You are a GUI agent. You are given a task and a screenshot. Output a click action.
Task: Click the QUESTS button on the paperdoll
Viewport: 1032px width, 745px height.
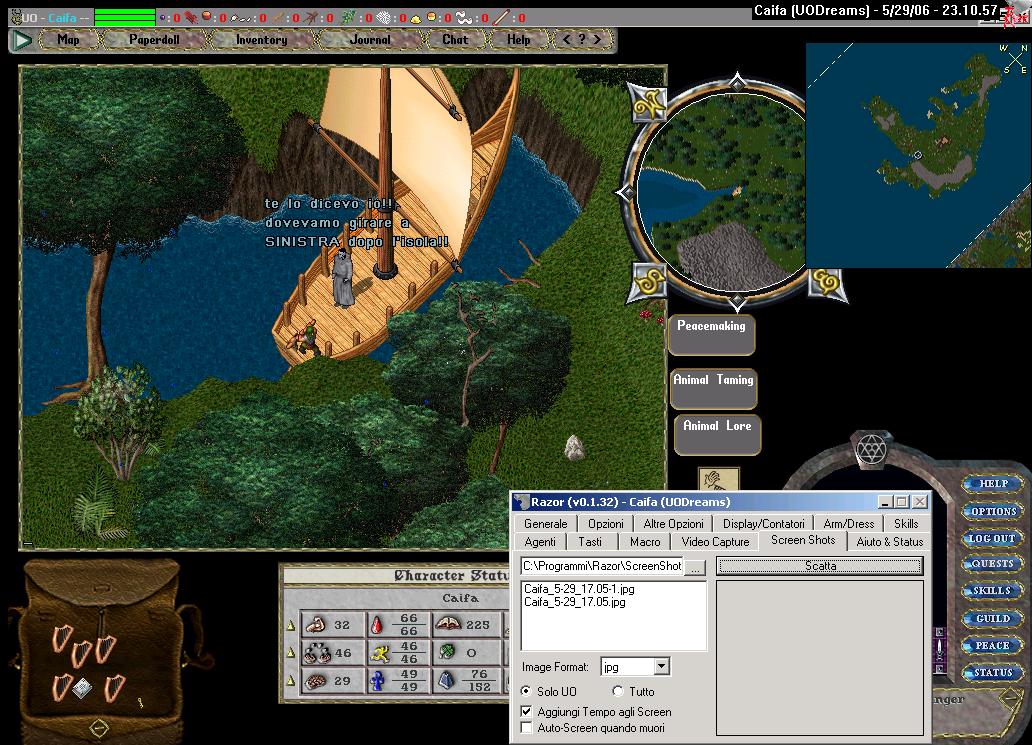(x=992, y=564)
